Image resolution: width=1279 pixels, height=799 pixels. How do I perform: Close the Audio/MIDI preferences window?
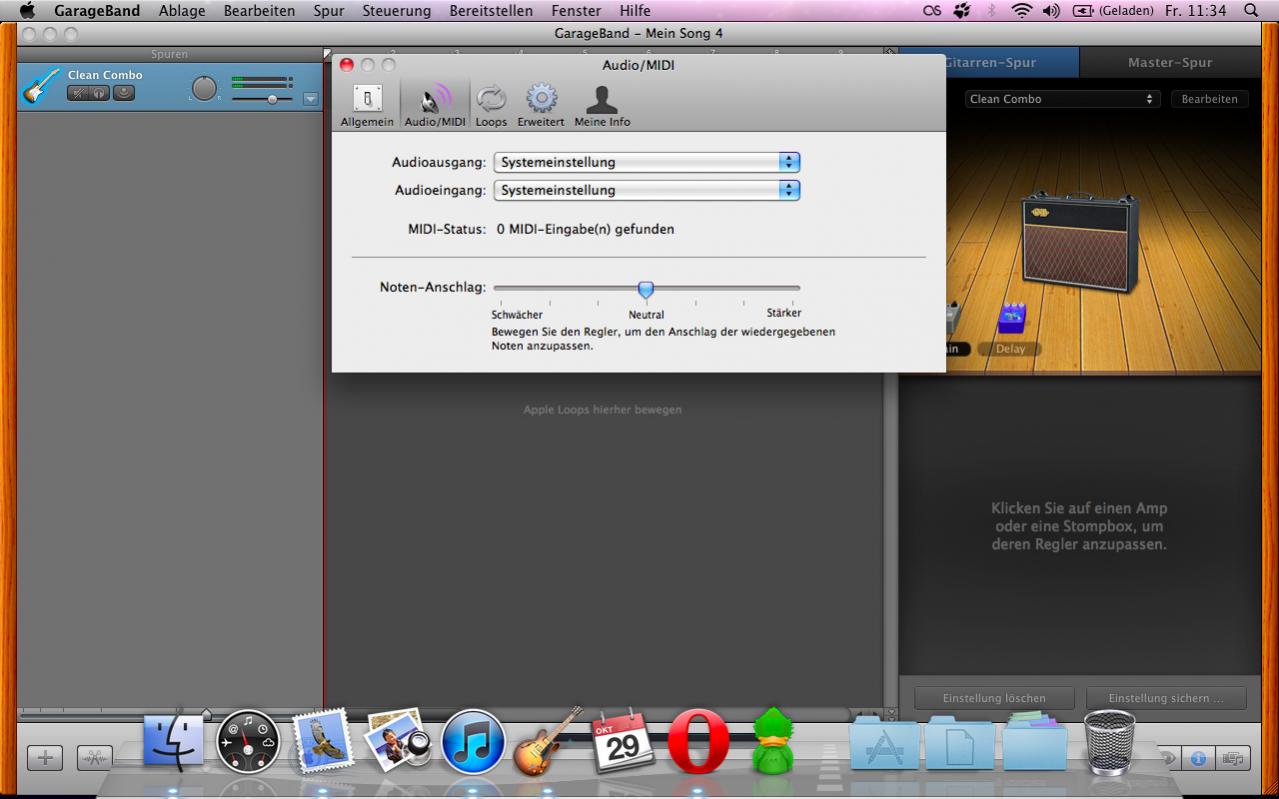347,65
